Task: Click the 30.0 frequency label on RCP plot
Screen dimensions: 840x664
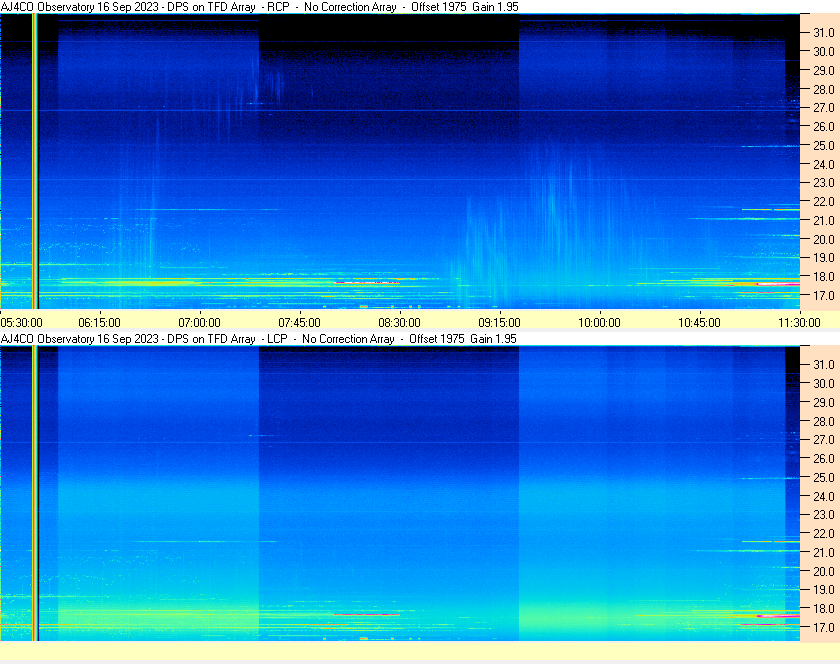Action: pyautogui.click(x=824, y=51)
